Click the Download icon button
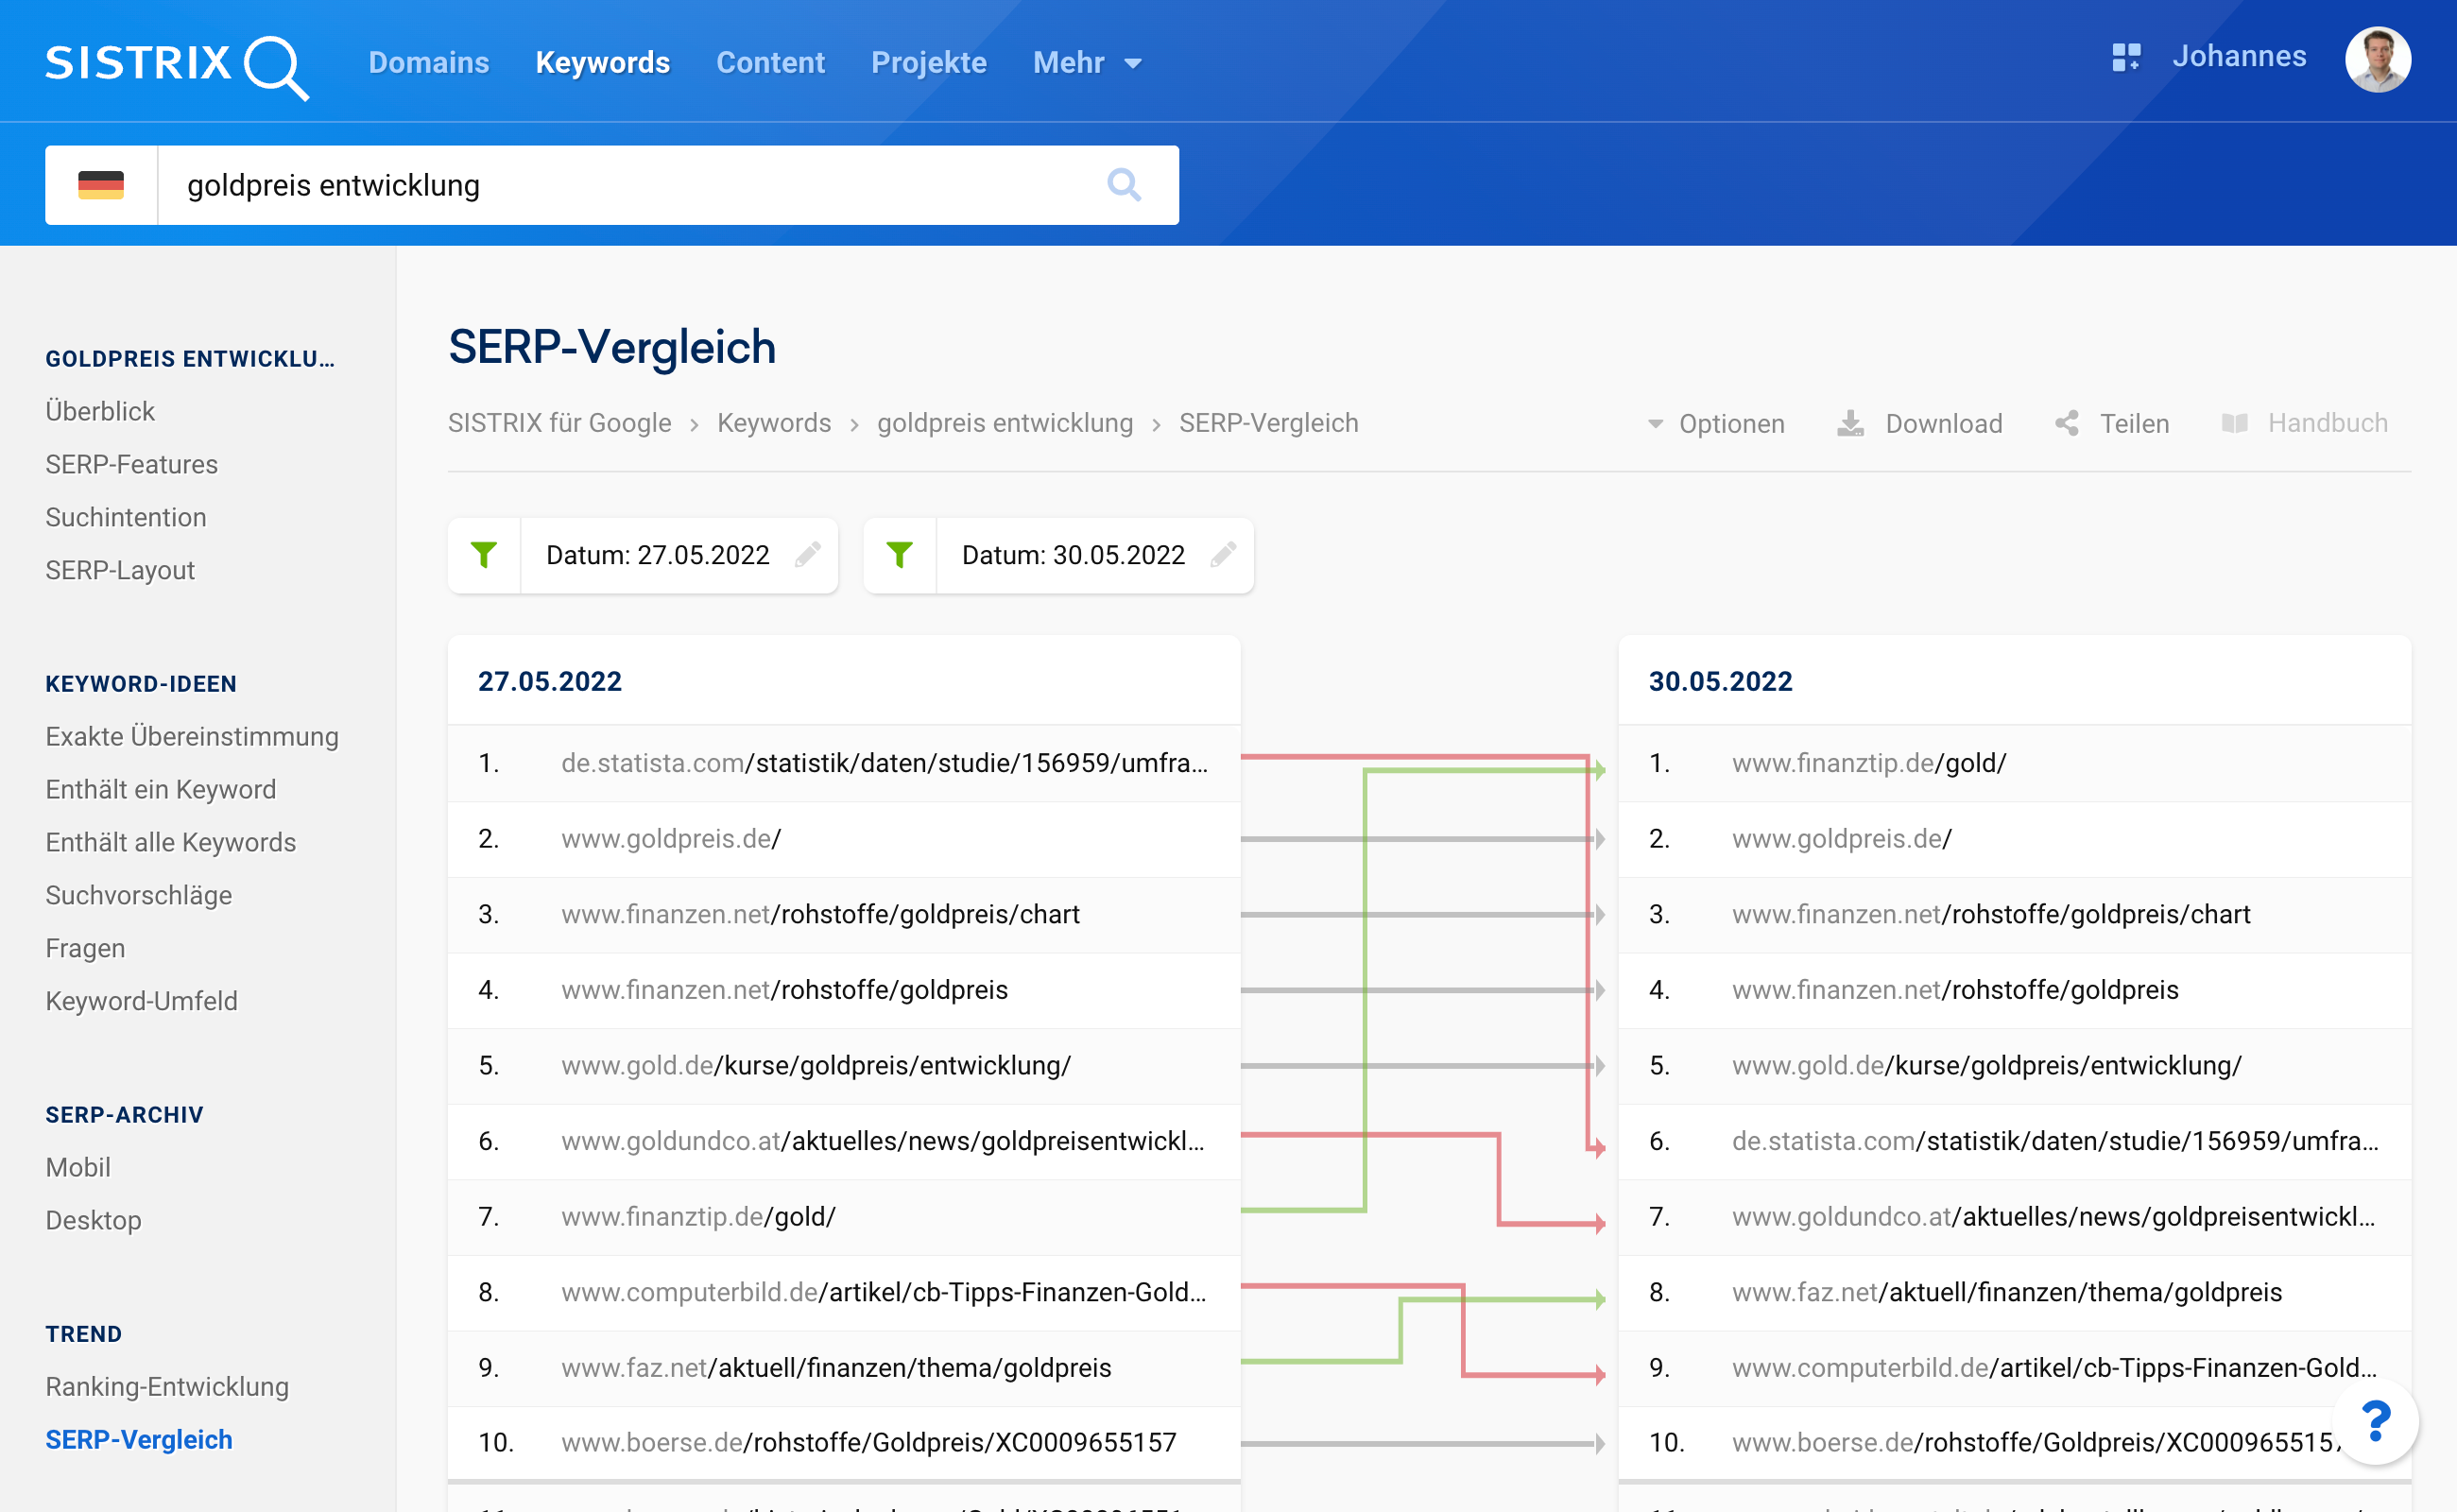The image size is (2457, 1512). (1850, 424)
